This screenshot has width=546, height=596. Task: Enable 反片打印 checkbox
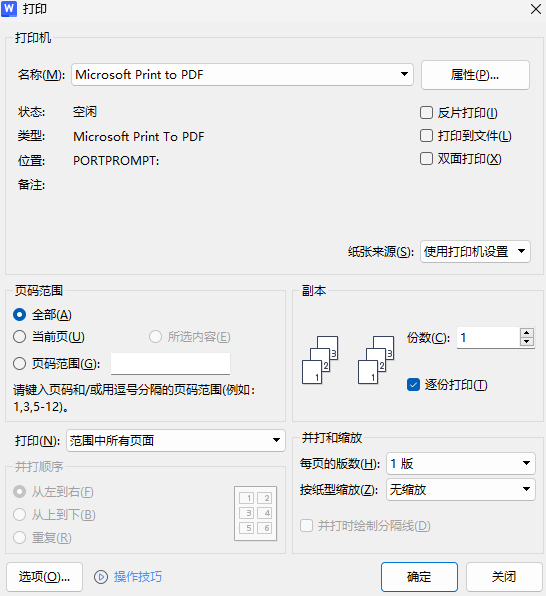(x=426, y=113)
